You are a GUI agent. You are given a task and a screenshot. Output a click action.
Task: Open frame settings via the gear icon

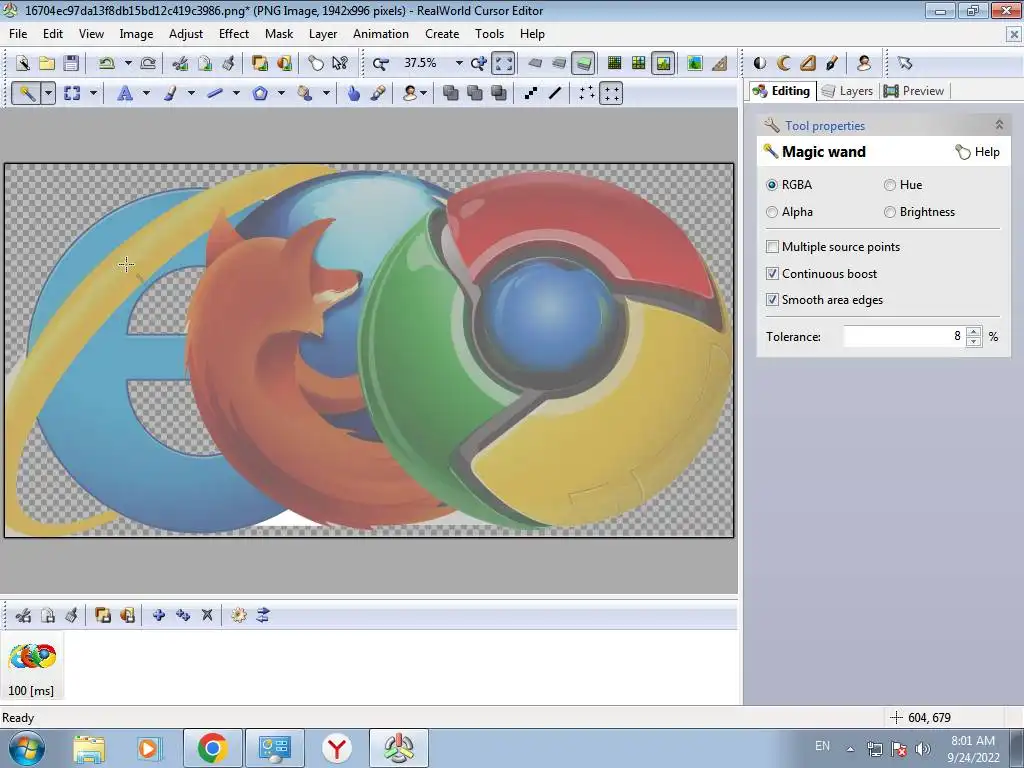click(x=239, y=615)
